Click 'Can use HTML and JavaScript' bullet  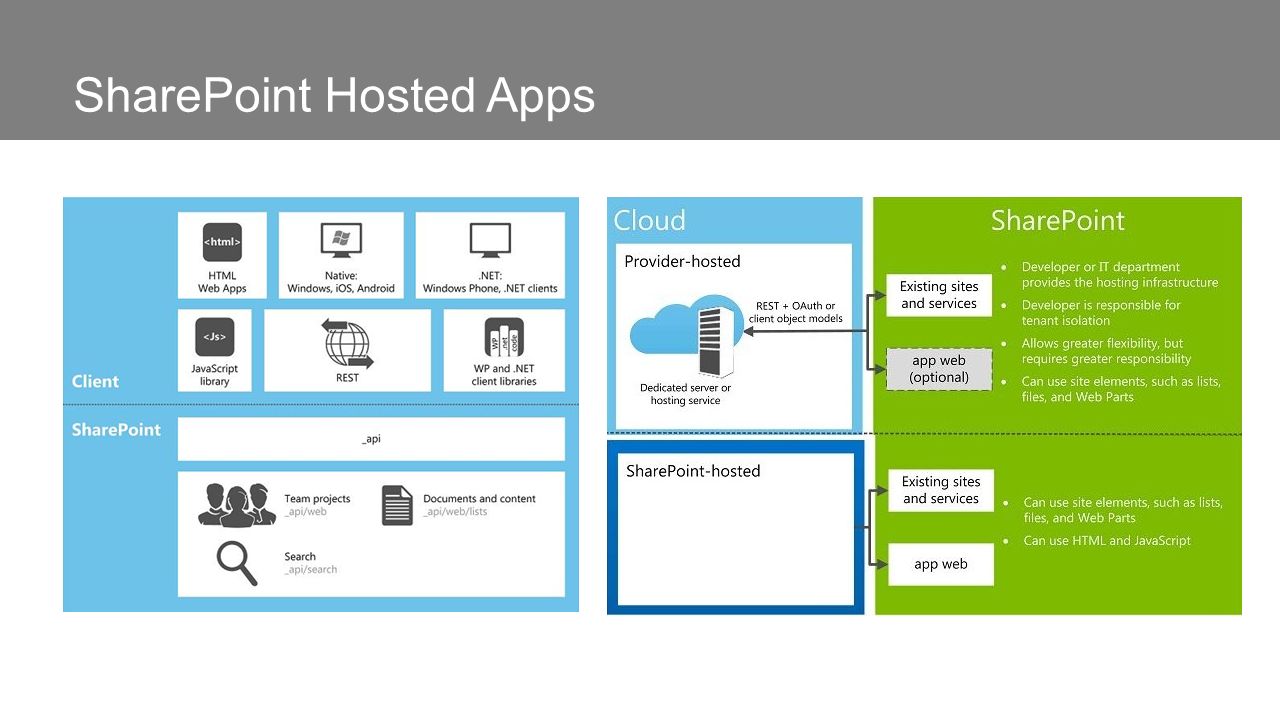coord(1107,541)
